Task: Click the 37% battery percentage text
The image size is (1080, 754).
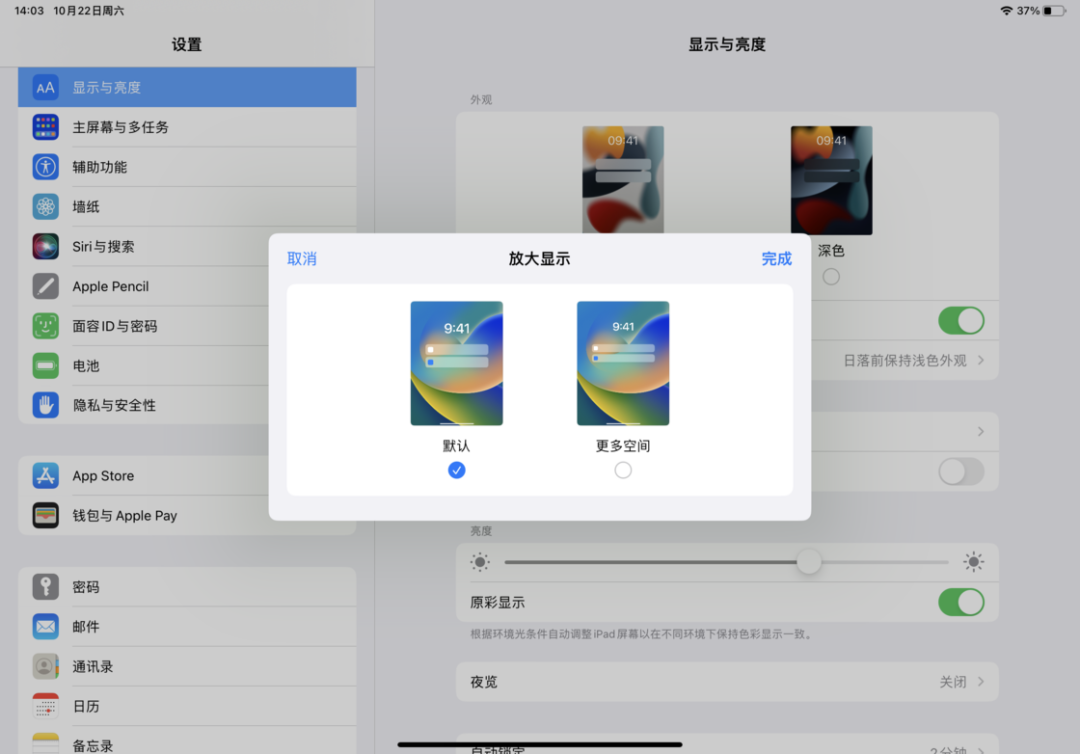Action: (1028, 11)
